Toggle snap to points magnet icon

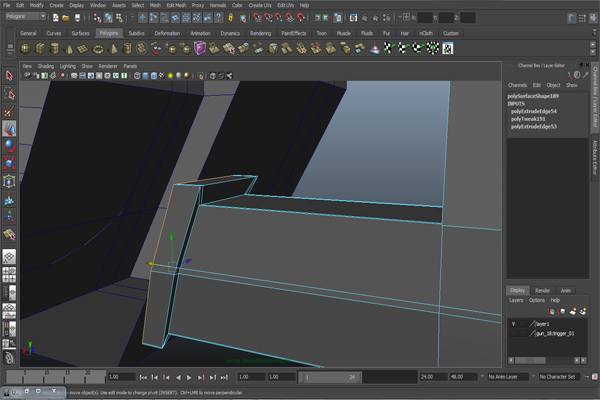point(279,17)
